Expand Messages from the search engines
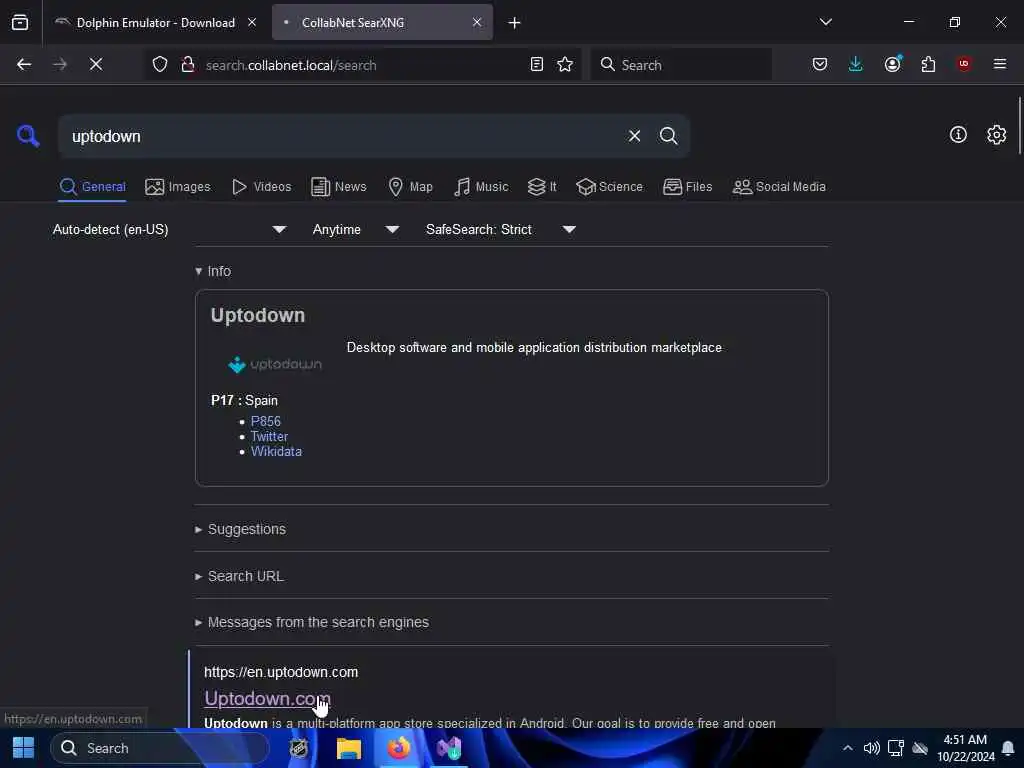The height and width of the screenshot is (768, 1024). tap(312, 622)
